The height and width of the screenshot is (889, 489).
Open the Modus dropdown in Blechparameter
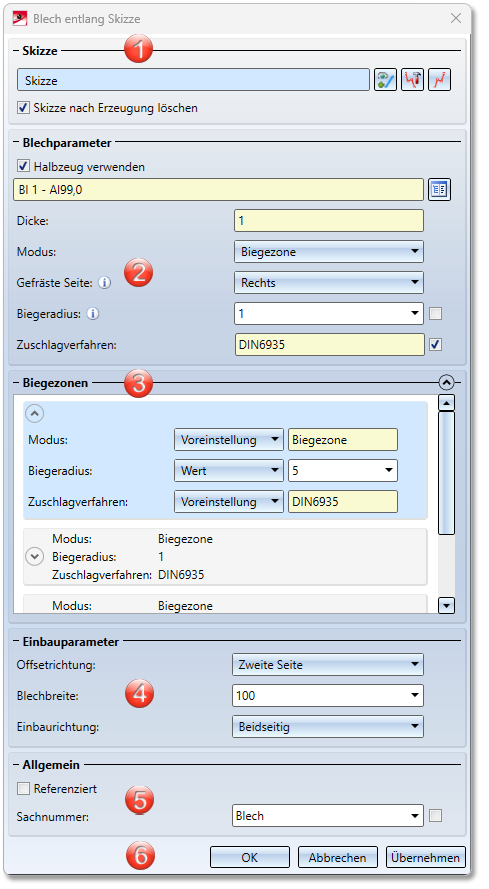tap(329, 252)
